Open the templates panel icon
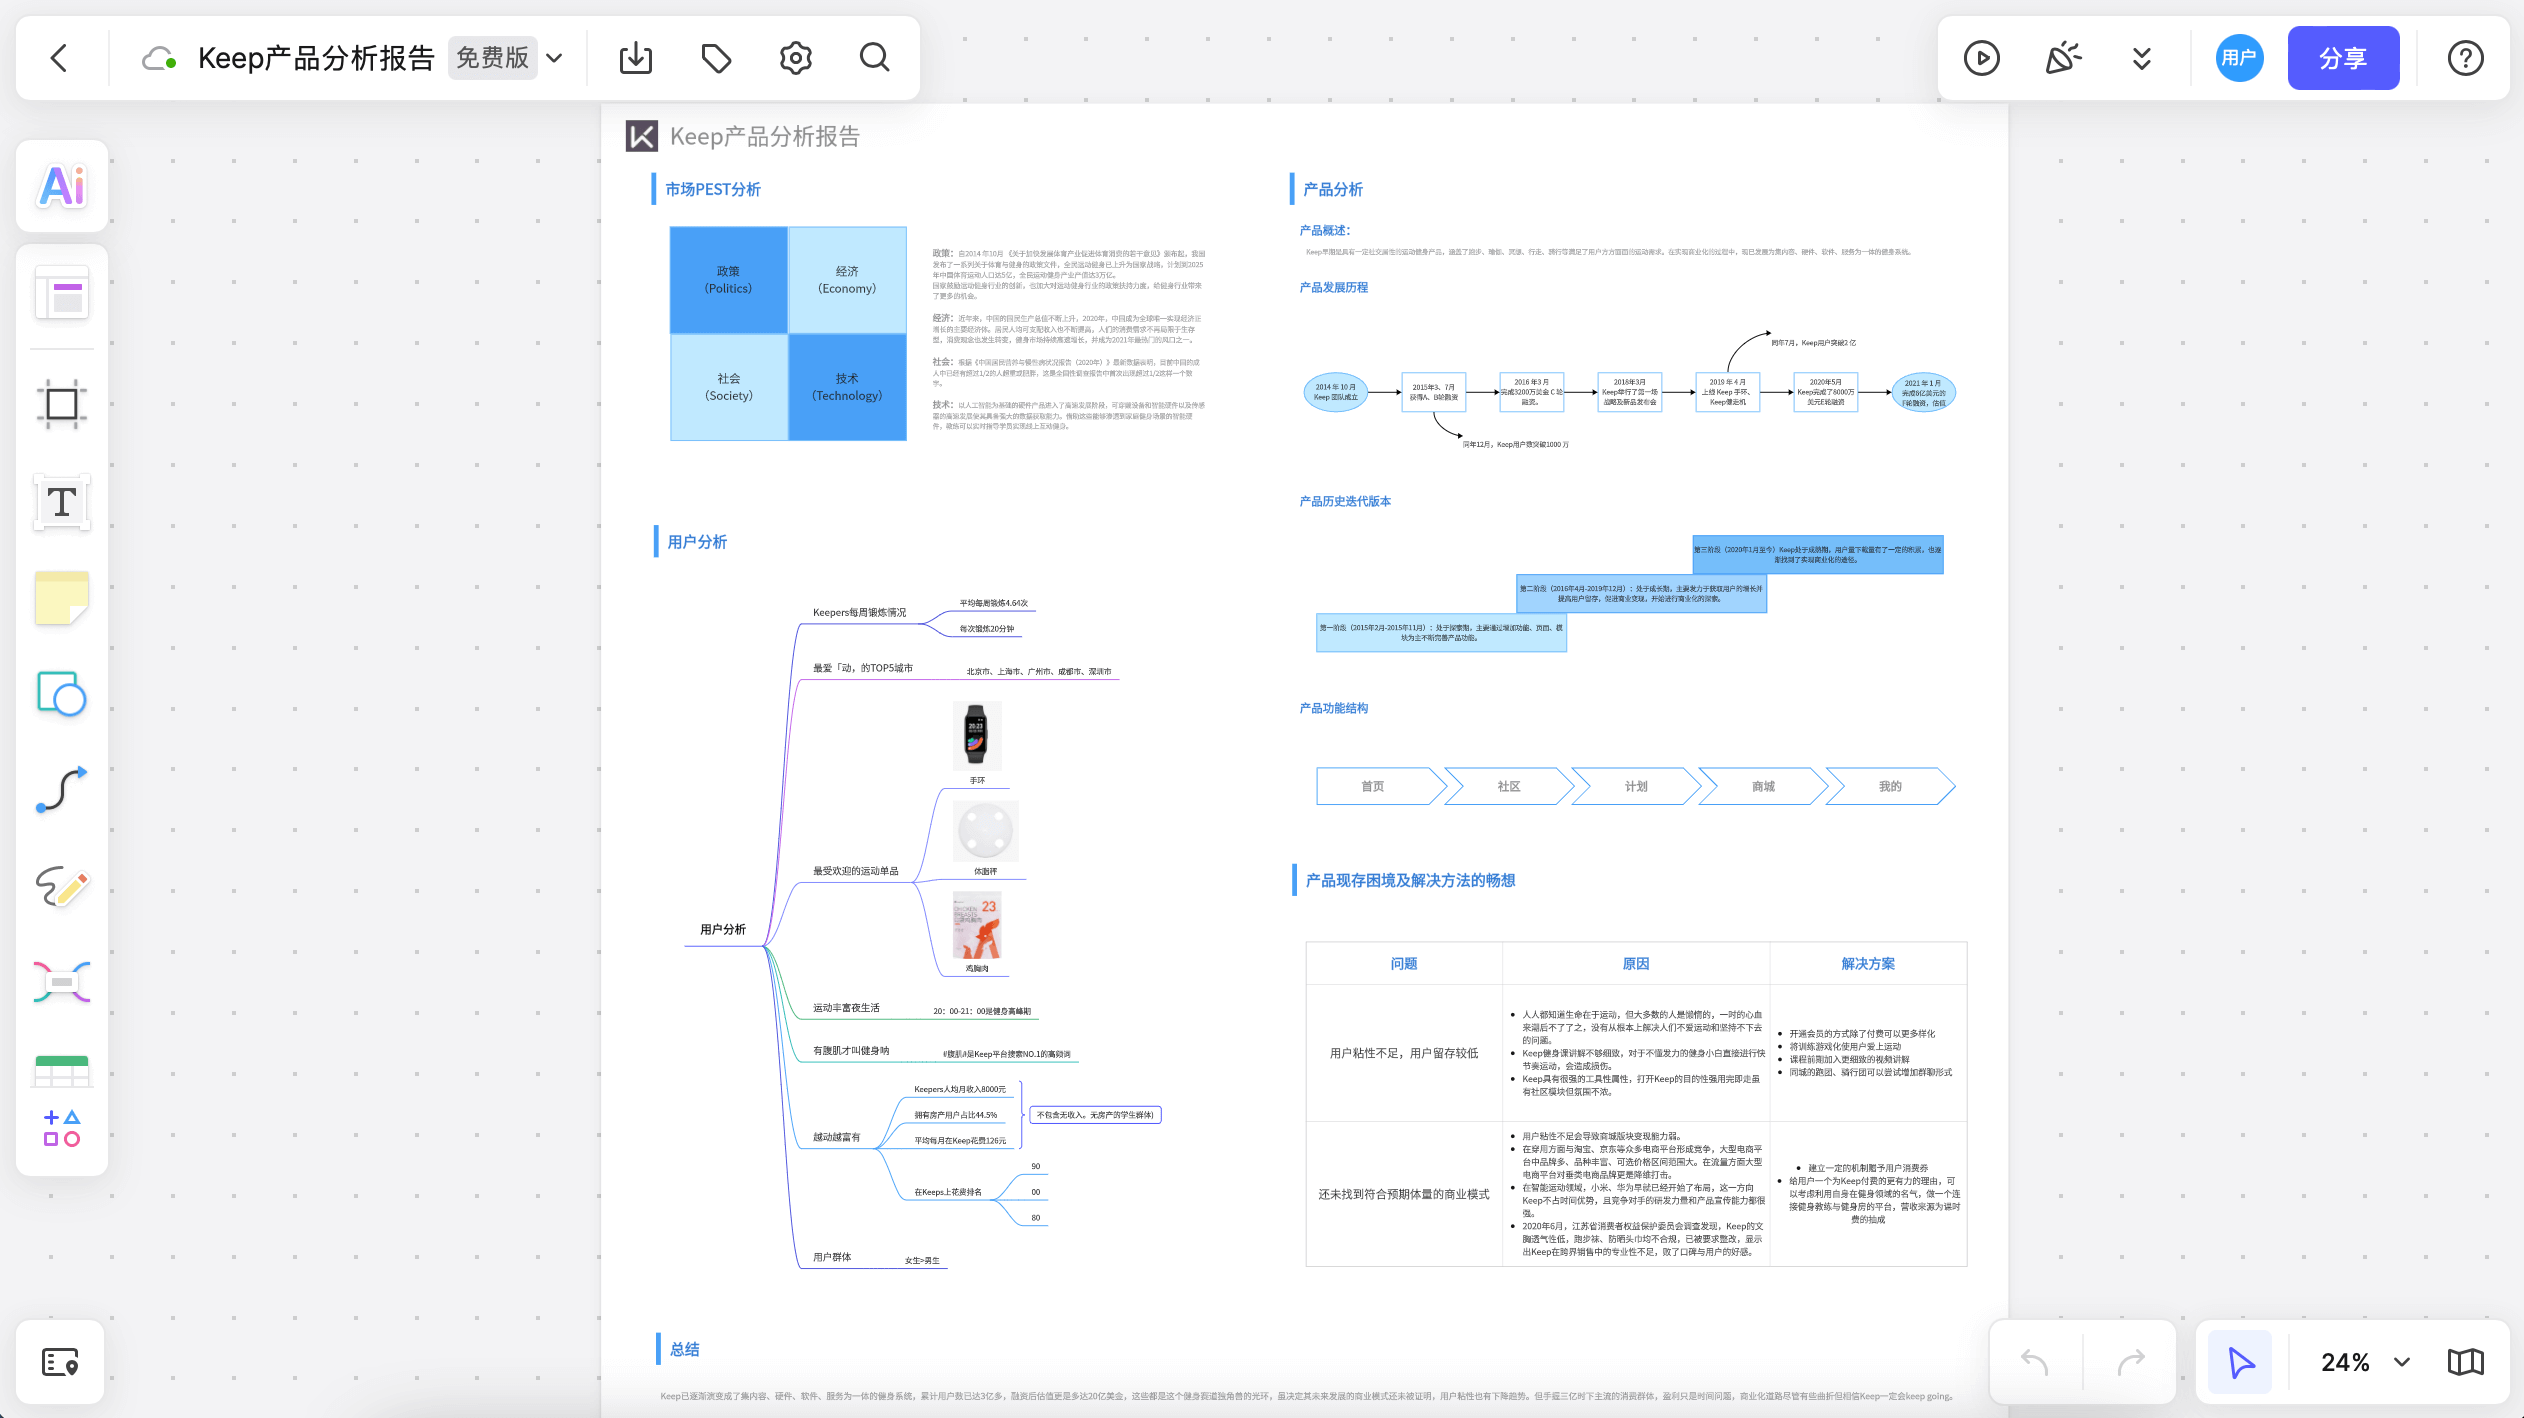 click(x=62, y=295)
